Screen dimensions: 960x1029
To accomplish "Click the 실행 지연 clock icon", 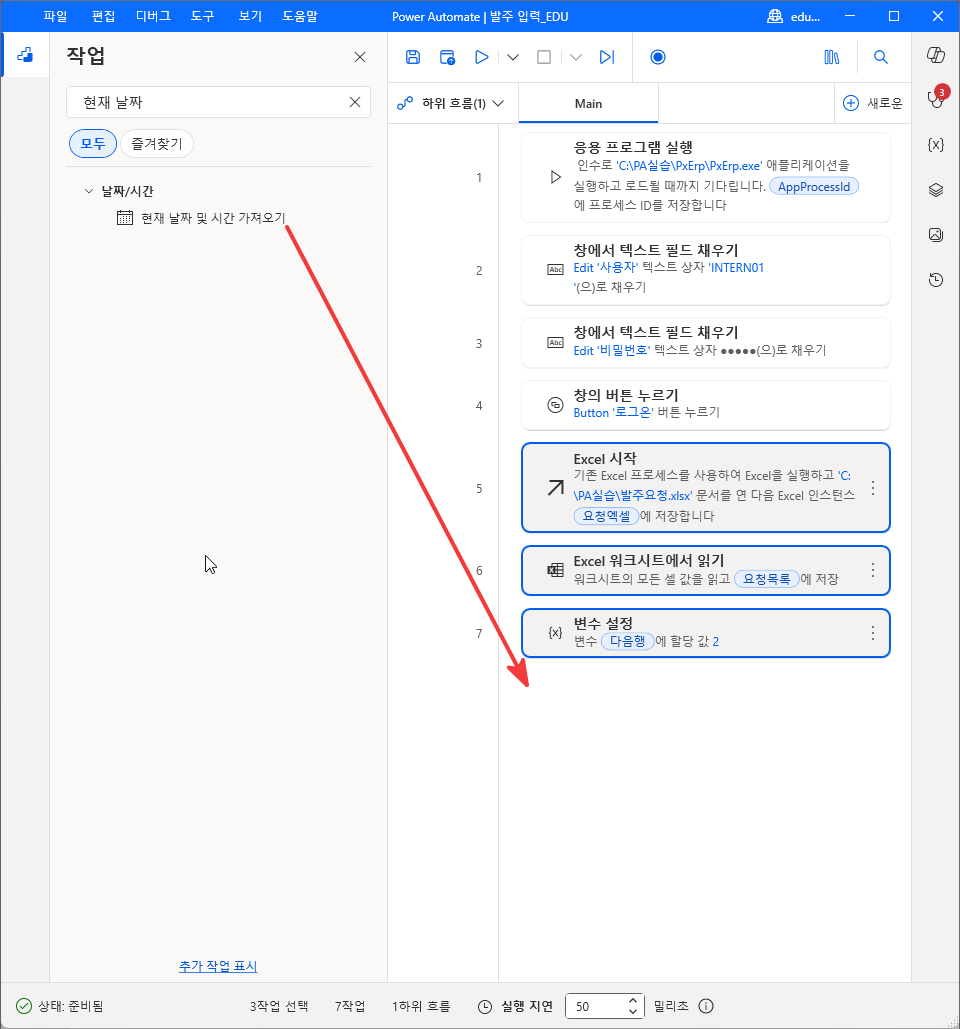I will pyautogui.click(x=485, y=1006).
